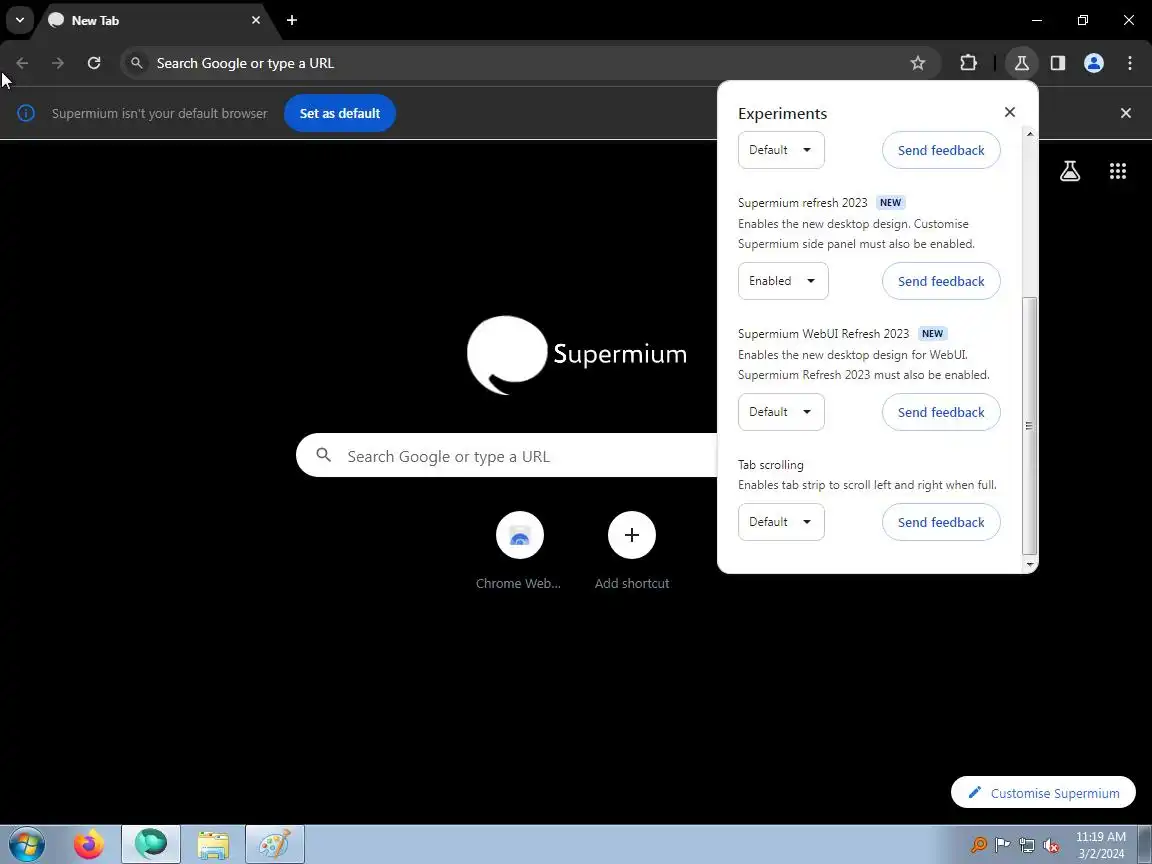The width and height of the screenshot is (1152, 864).
Task: Click the Tab scrolling experiment title
Action: point(771,464)
